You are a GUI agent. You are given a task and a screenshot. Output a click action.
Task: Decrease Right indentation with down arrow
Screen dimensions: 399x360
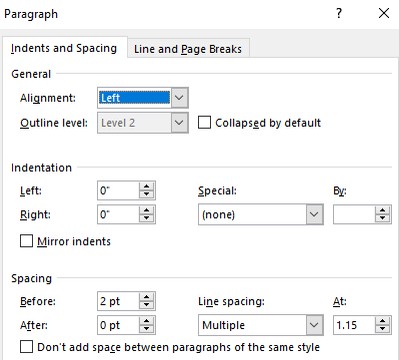(x=147, y=218)
